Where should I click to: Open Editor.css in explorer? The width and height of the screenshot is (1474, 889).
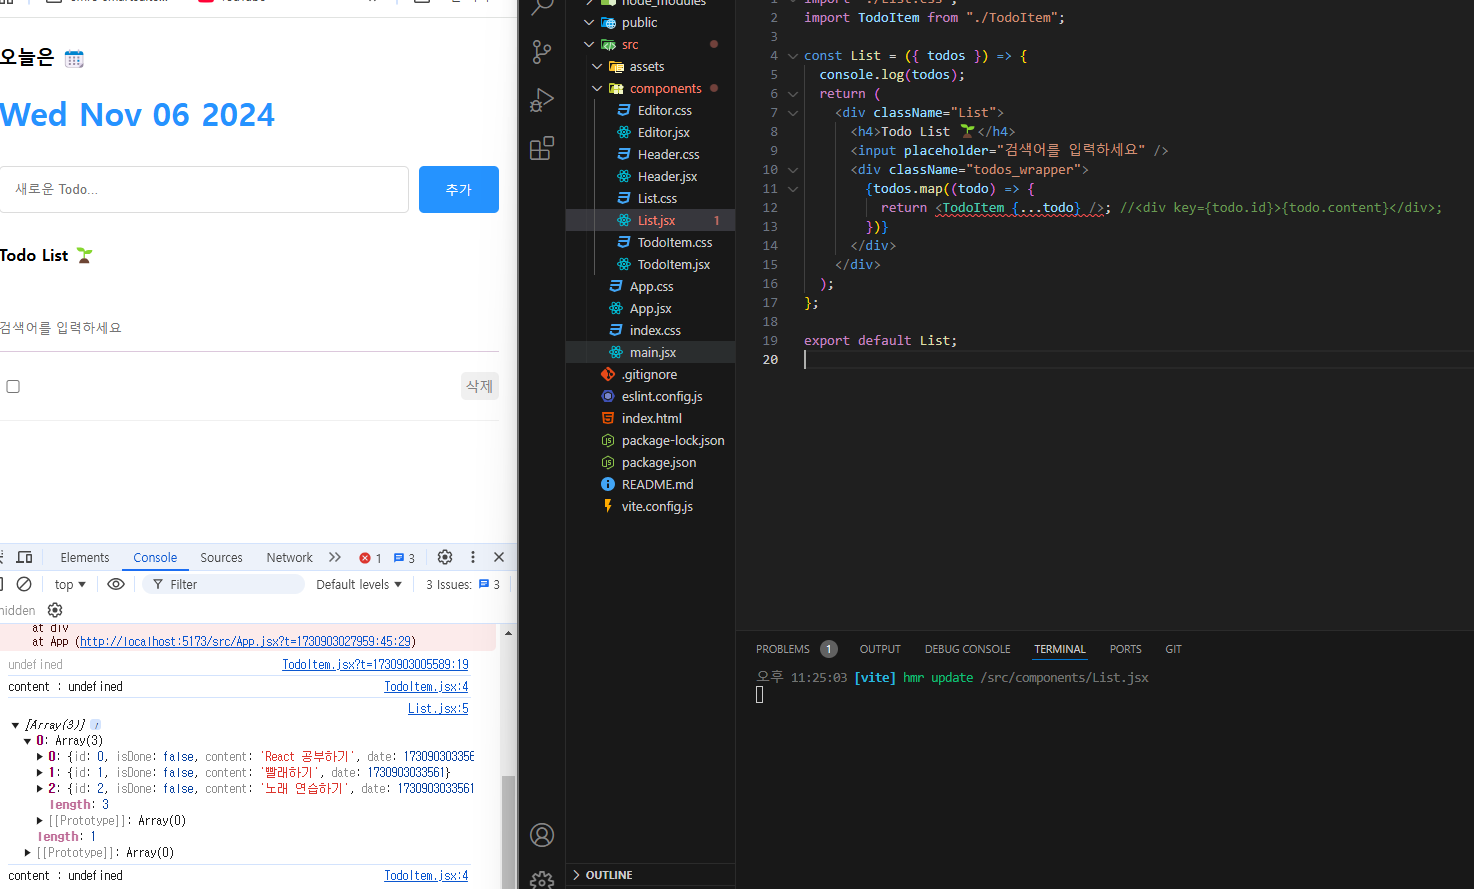tap(664, 110)
